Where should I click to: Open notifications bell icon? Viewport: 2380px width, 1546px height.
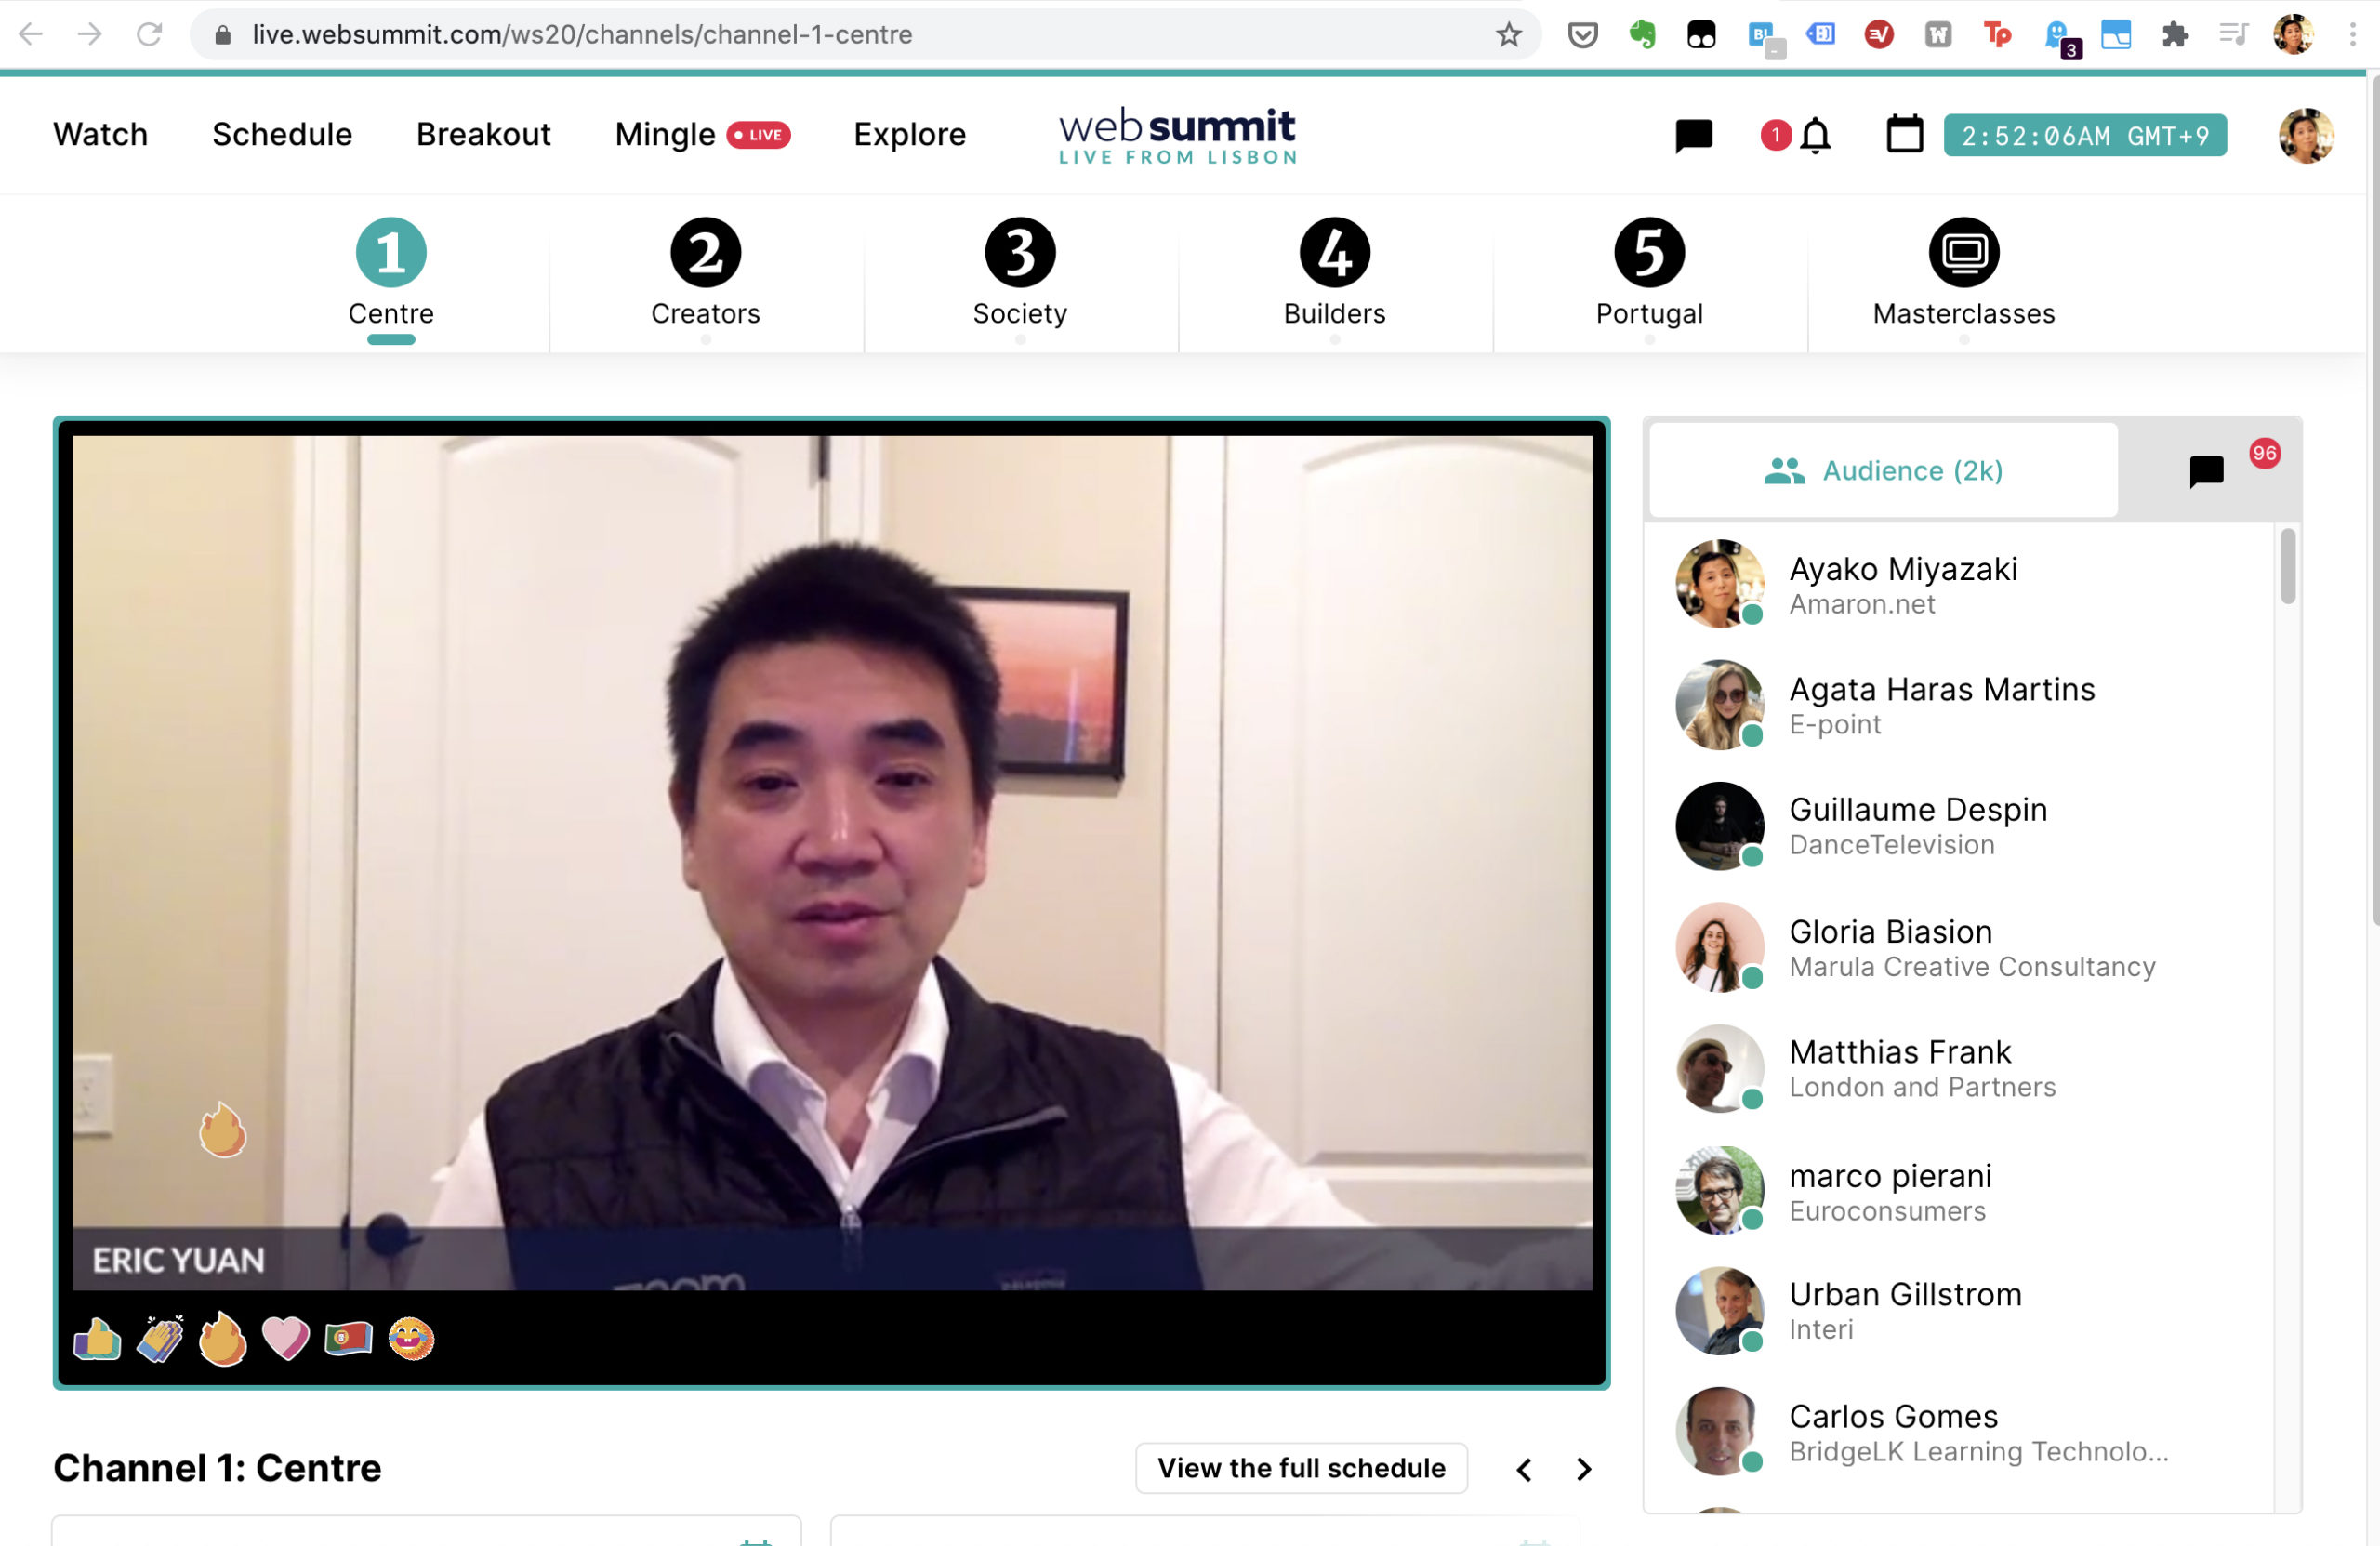(1815, 135)
